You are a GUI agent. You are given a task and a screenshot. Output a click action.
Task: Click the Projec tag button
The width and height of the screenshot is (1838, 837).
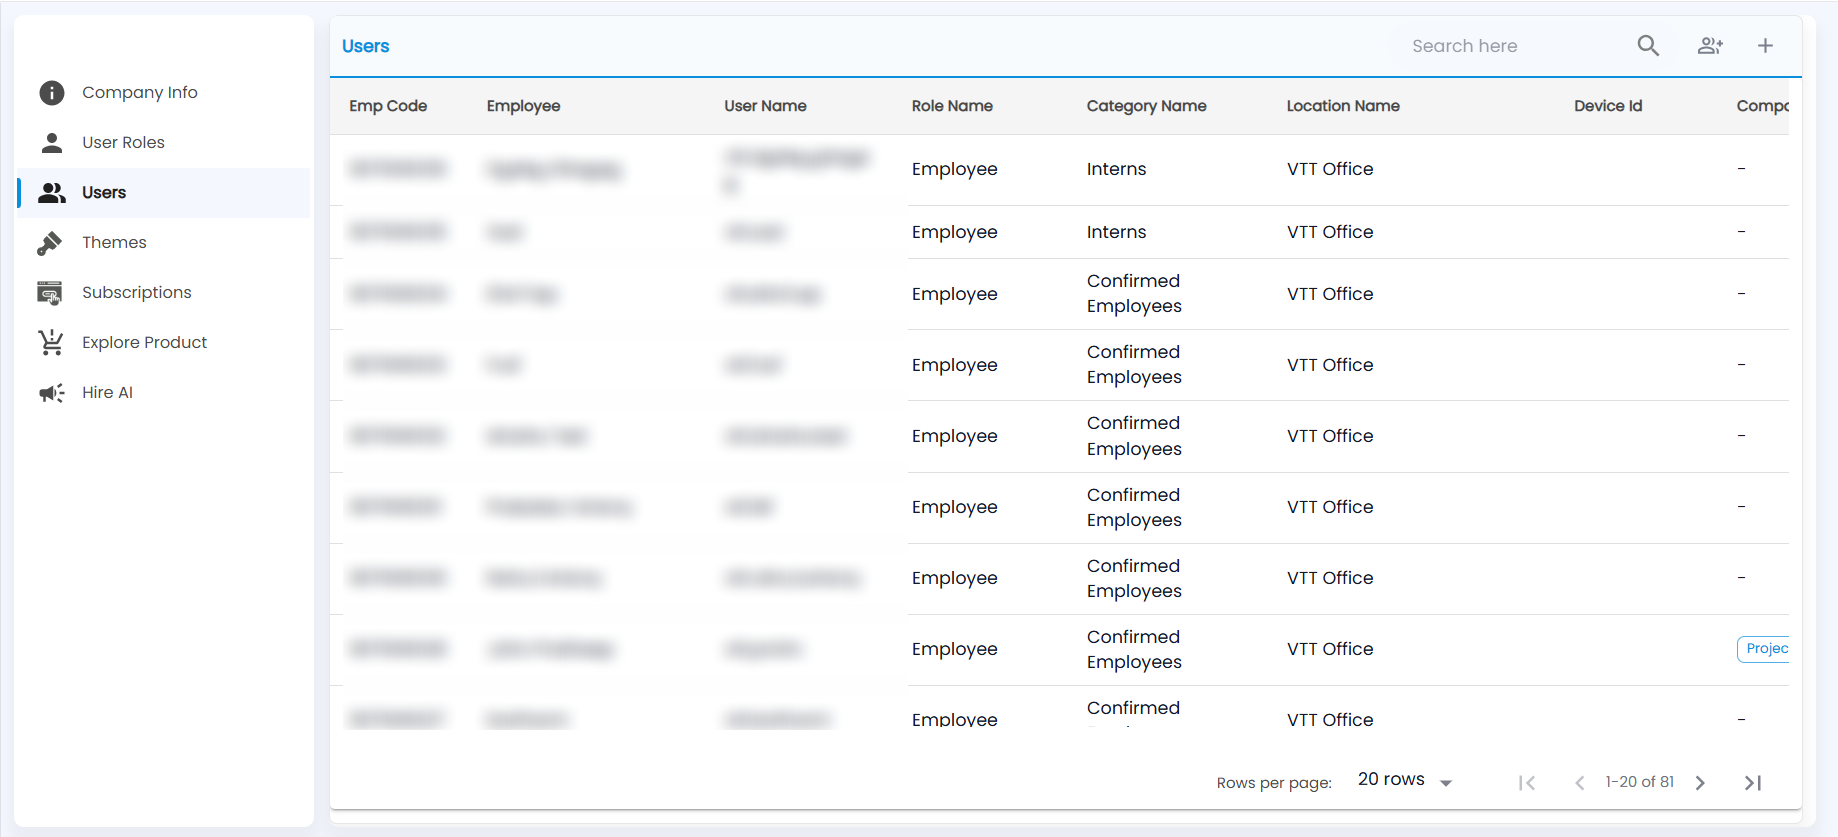pos(1764,649)
